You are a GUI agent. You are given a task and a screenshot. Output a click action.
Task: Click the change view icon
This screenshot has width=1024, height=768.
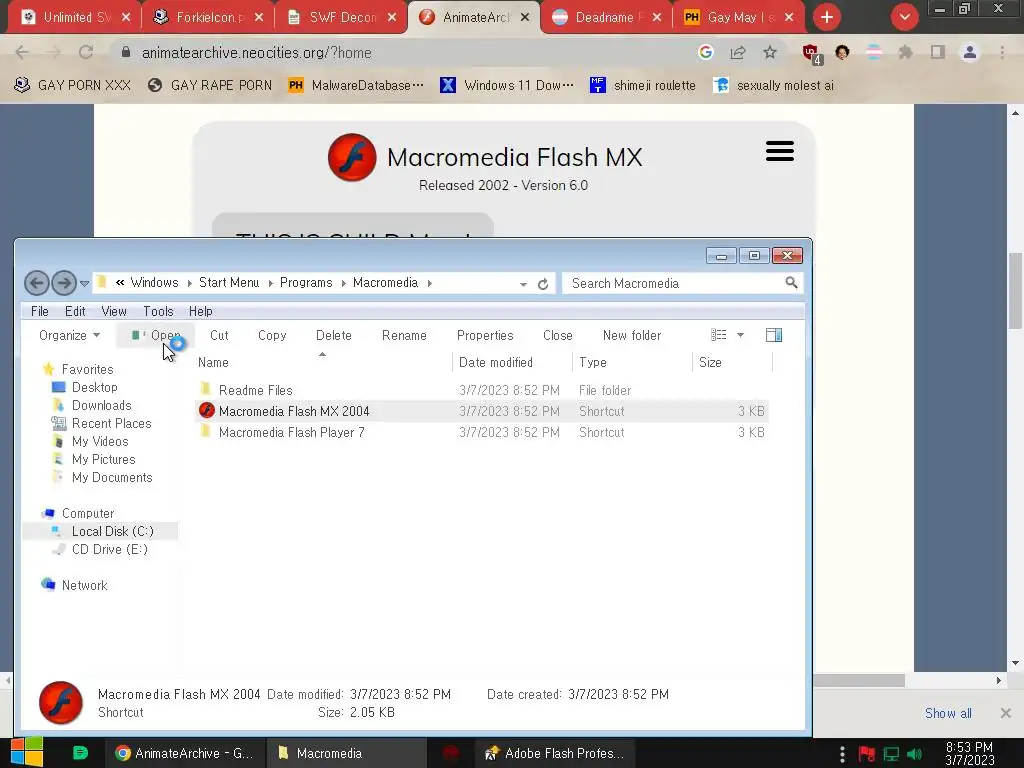pos(718,335)
